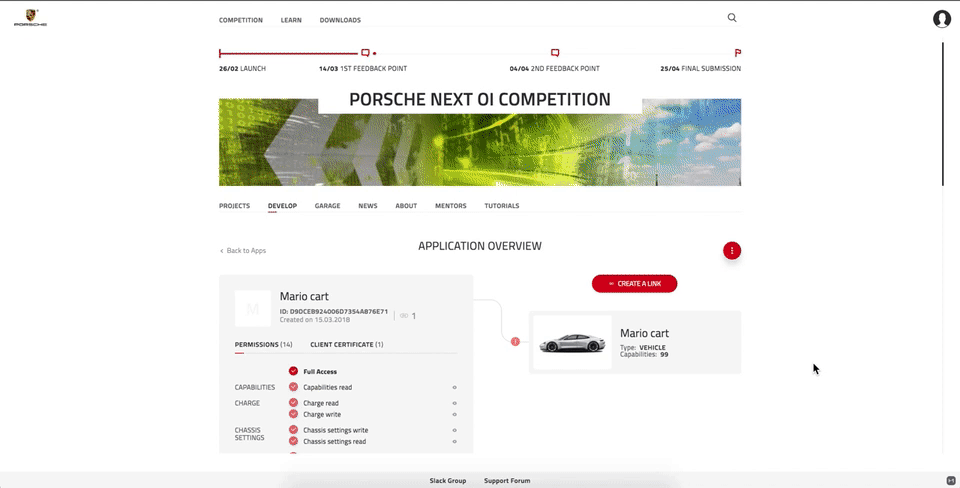Click the eye icon for Chassis settings write

click(454, 430)
